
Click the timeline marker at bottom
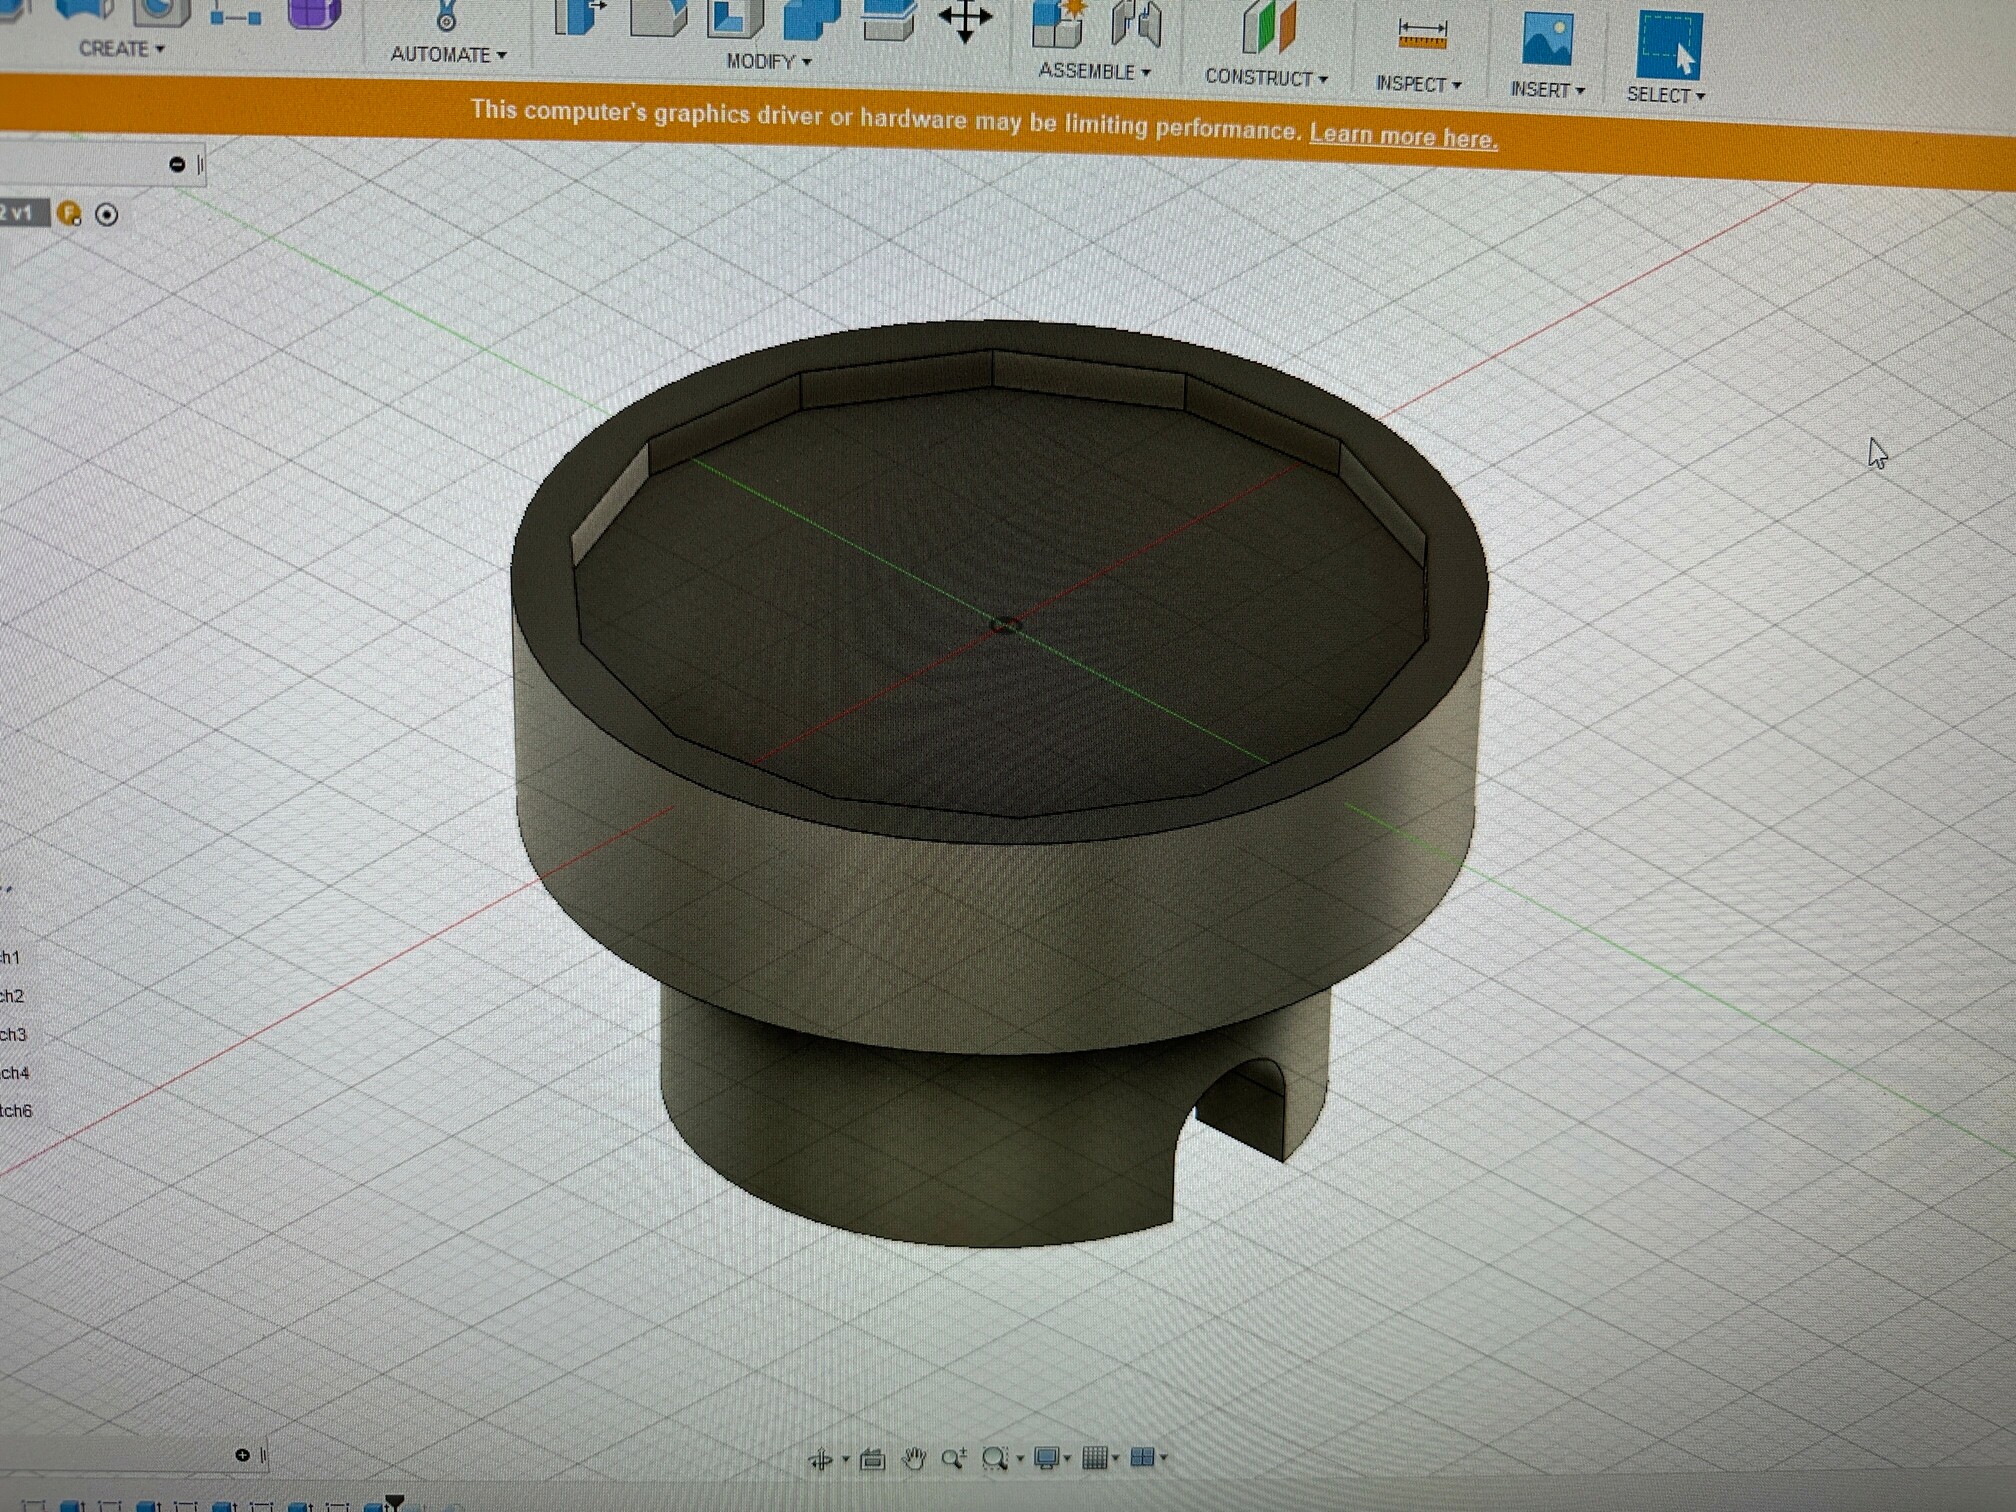[x=395, y=1502]
